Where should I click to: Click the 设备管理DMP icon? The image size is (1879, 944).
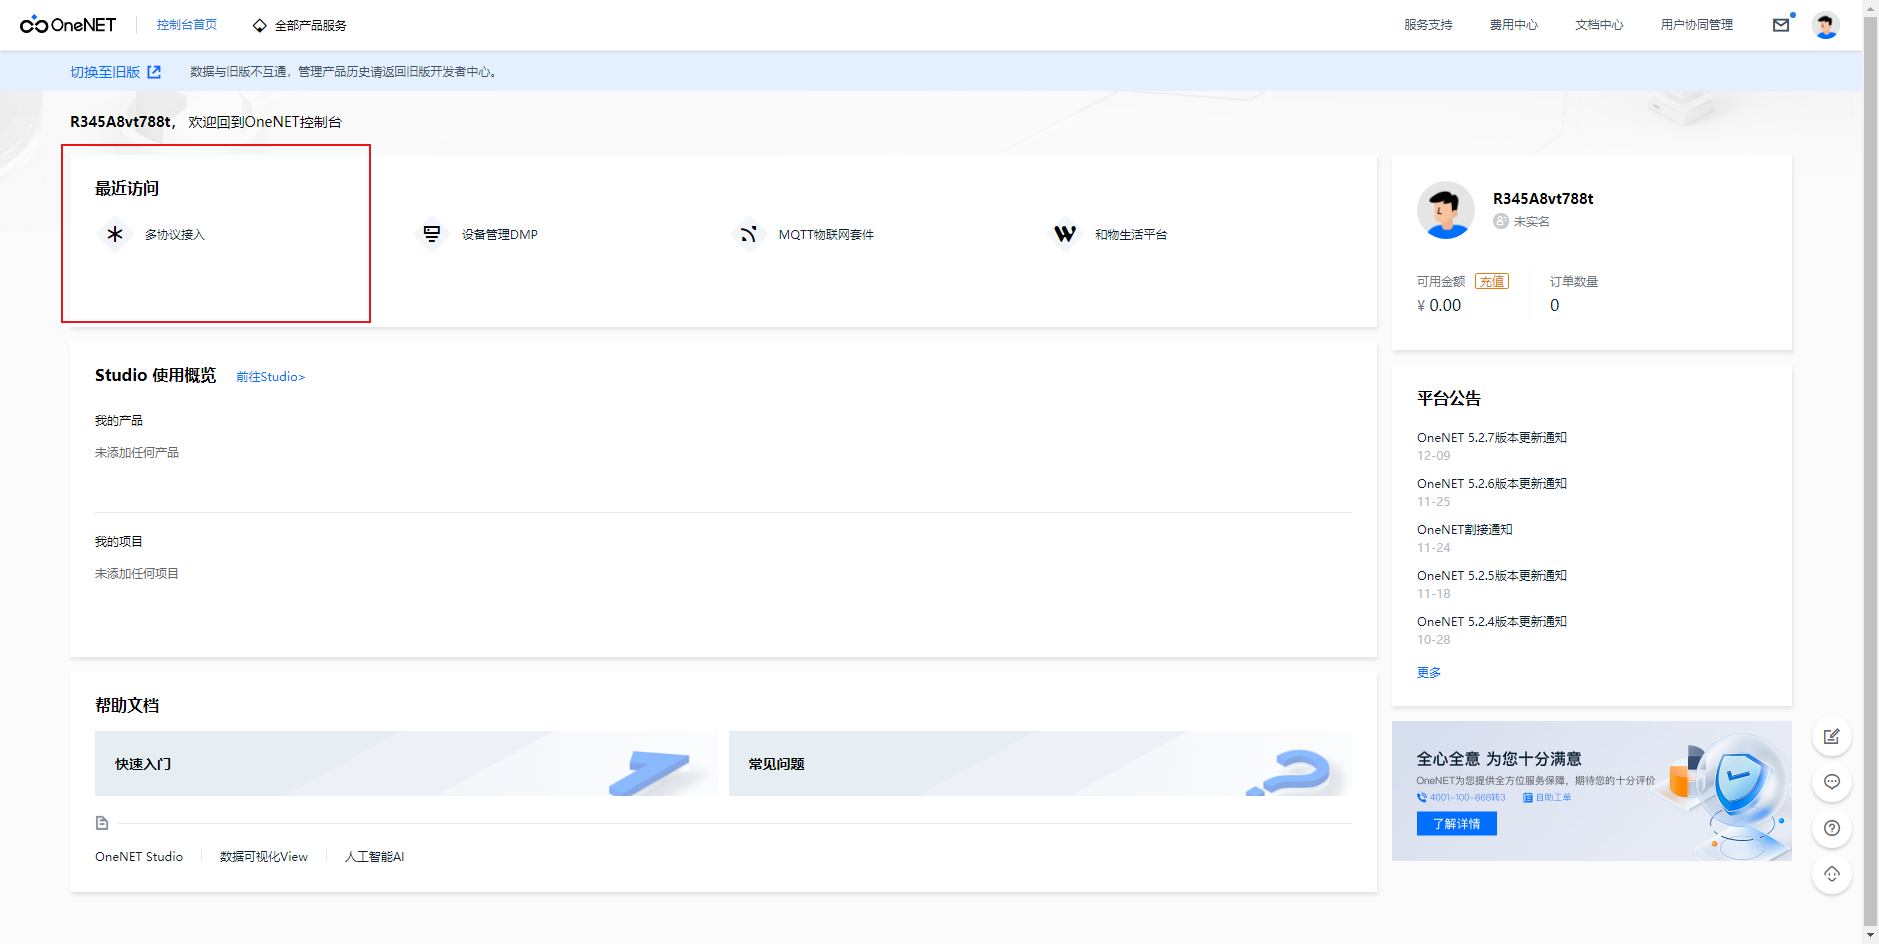432,234
